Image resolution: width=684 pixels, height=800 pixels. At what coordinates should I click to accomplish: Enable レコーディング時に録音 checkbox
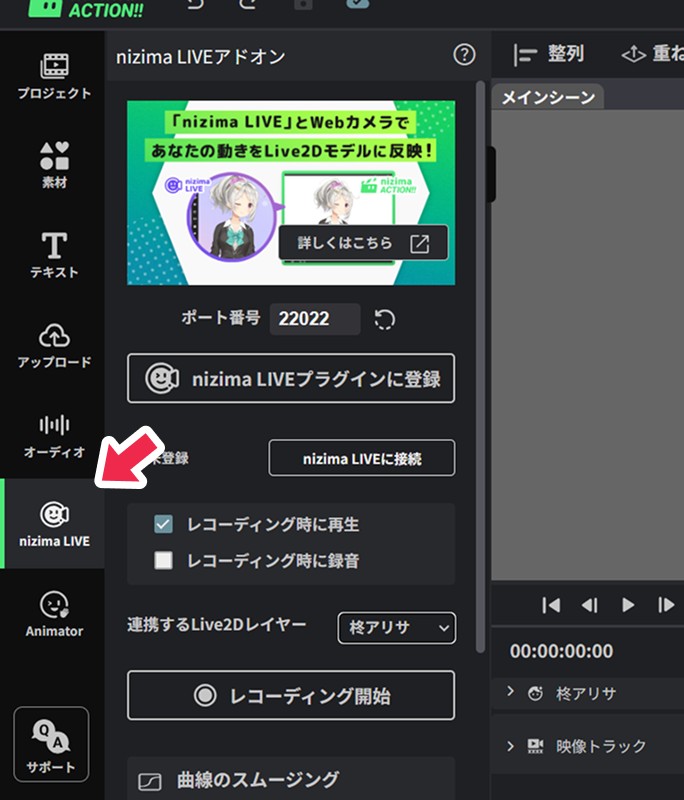[x=164, y=560]
